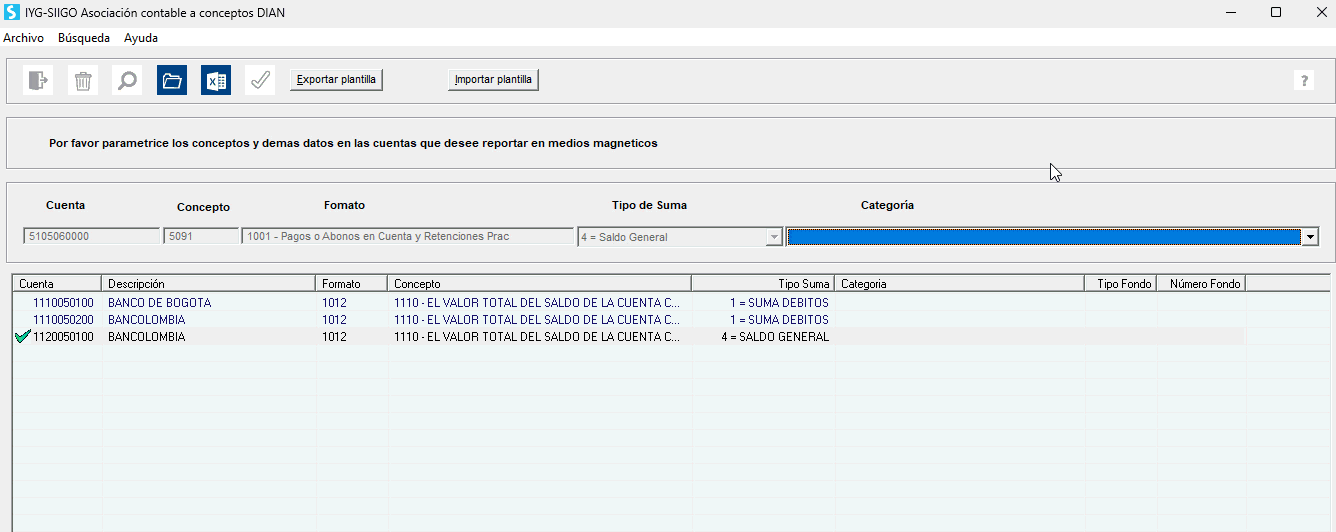This screenshot has height=532, width=1336.
Task: Click the Número Fondo column header
Action: pyautogui.click(x=1201, y=284)
